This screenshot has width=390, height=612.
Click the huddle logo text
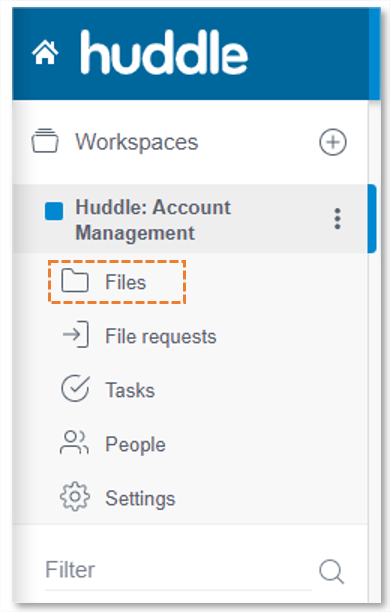pyautogui.click(x=164, y=52)
